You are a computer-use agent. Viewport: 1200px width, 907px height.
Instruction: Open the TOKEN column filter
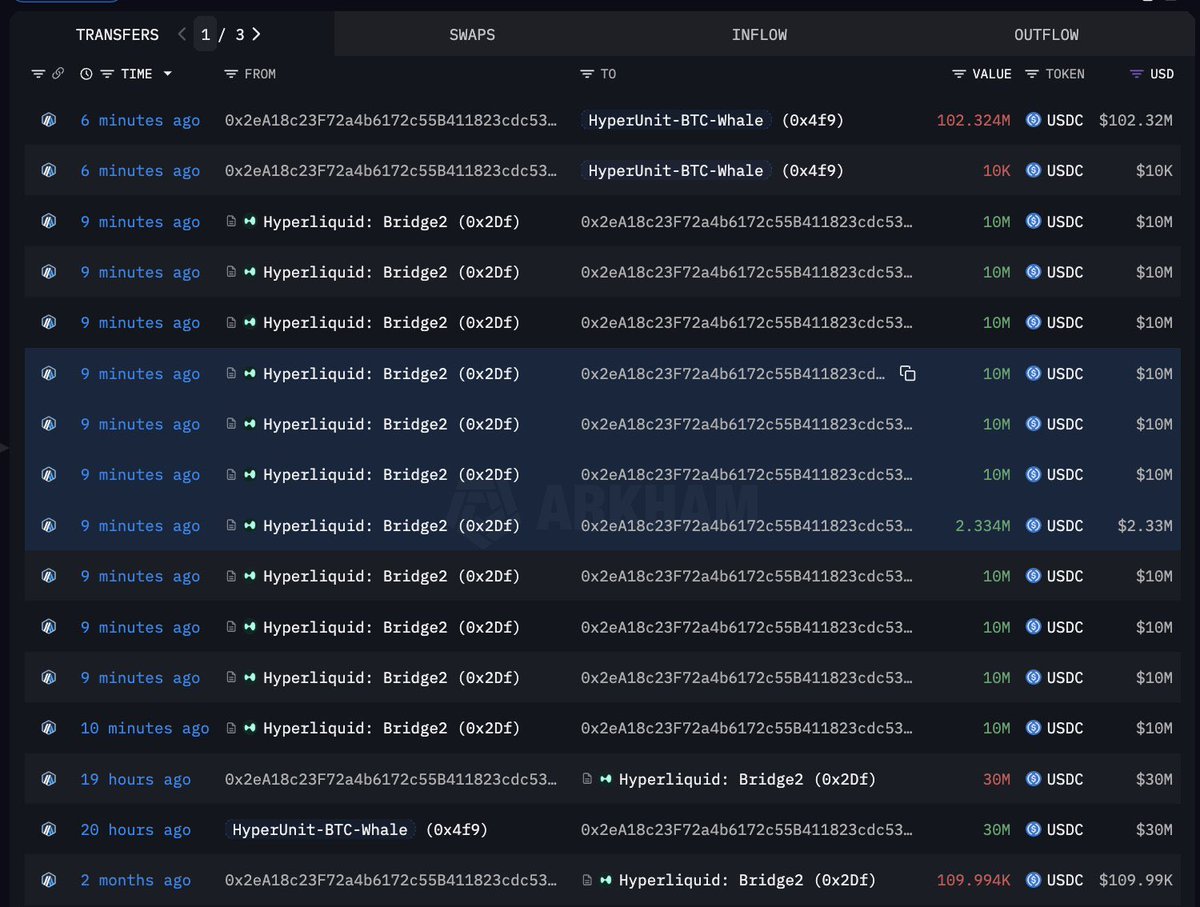pos(1033,74)
